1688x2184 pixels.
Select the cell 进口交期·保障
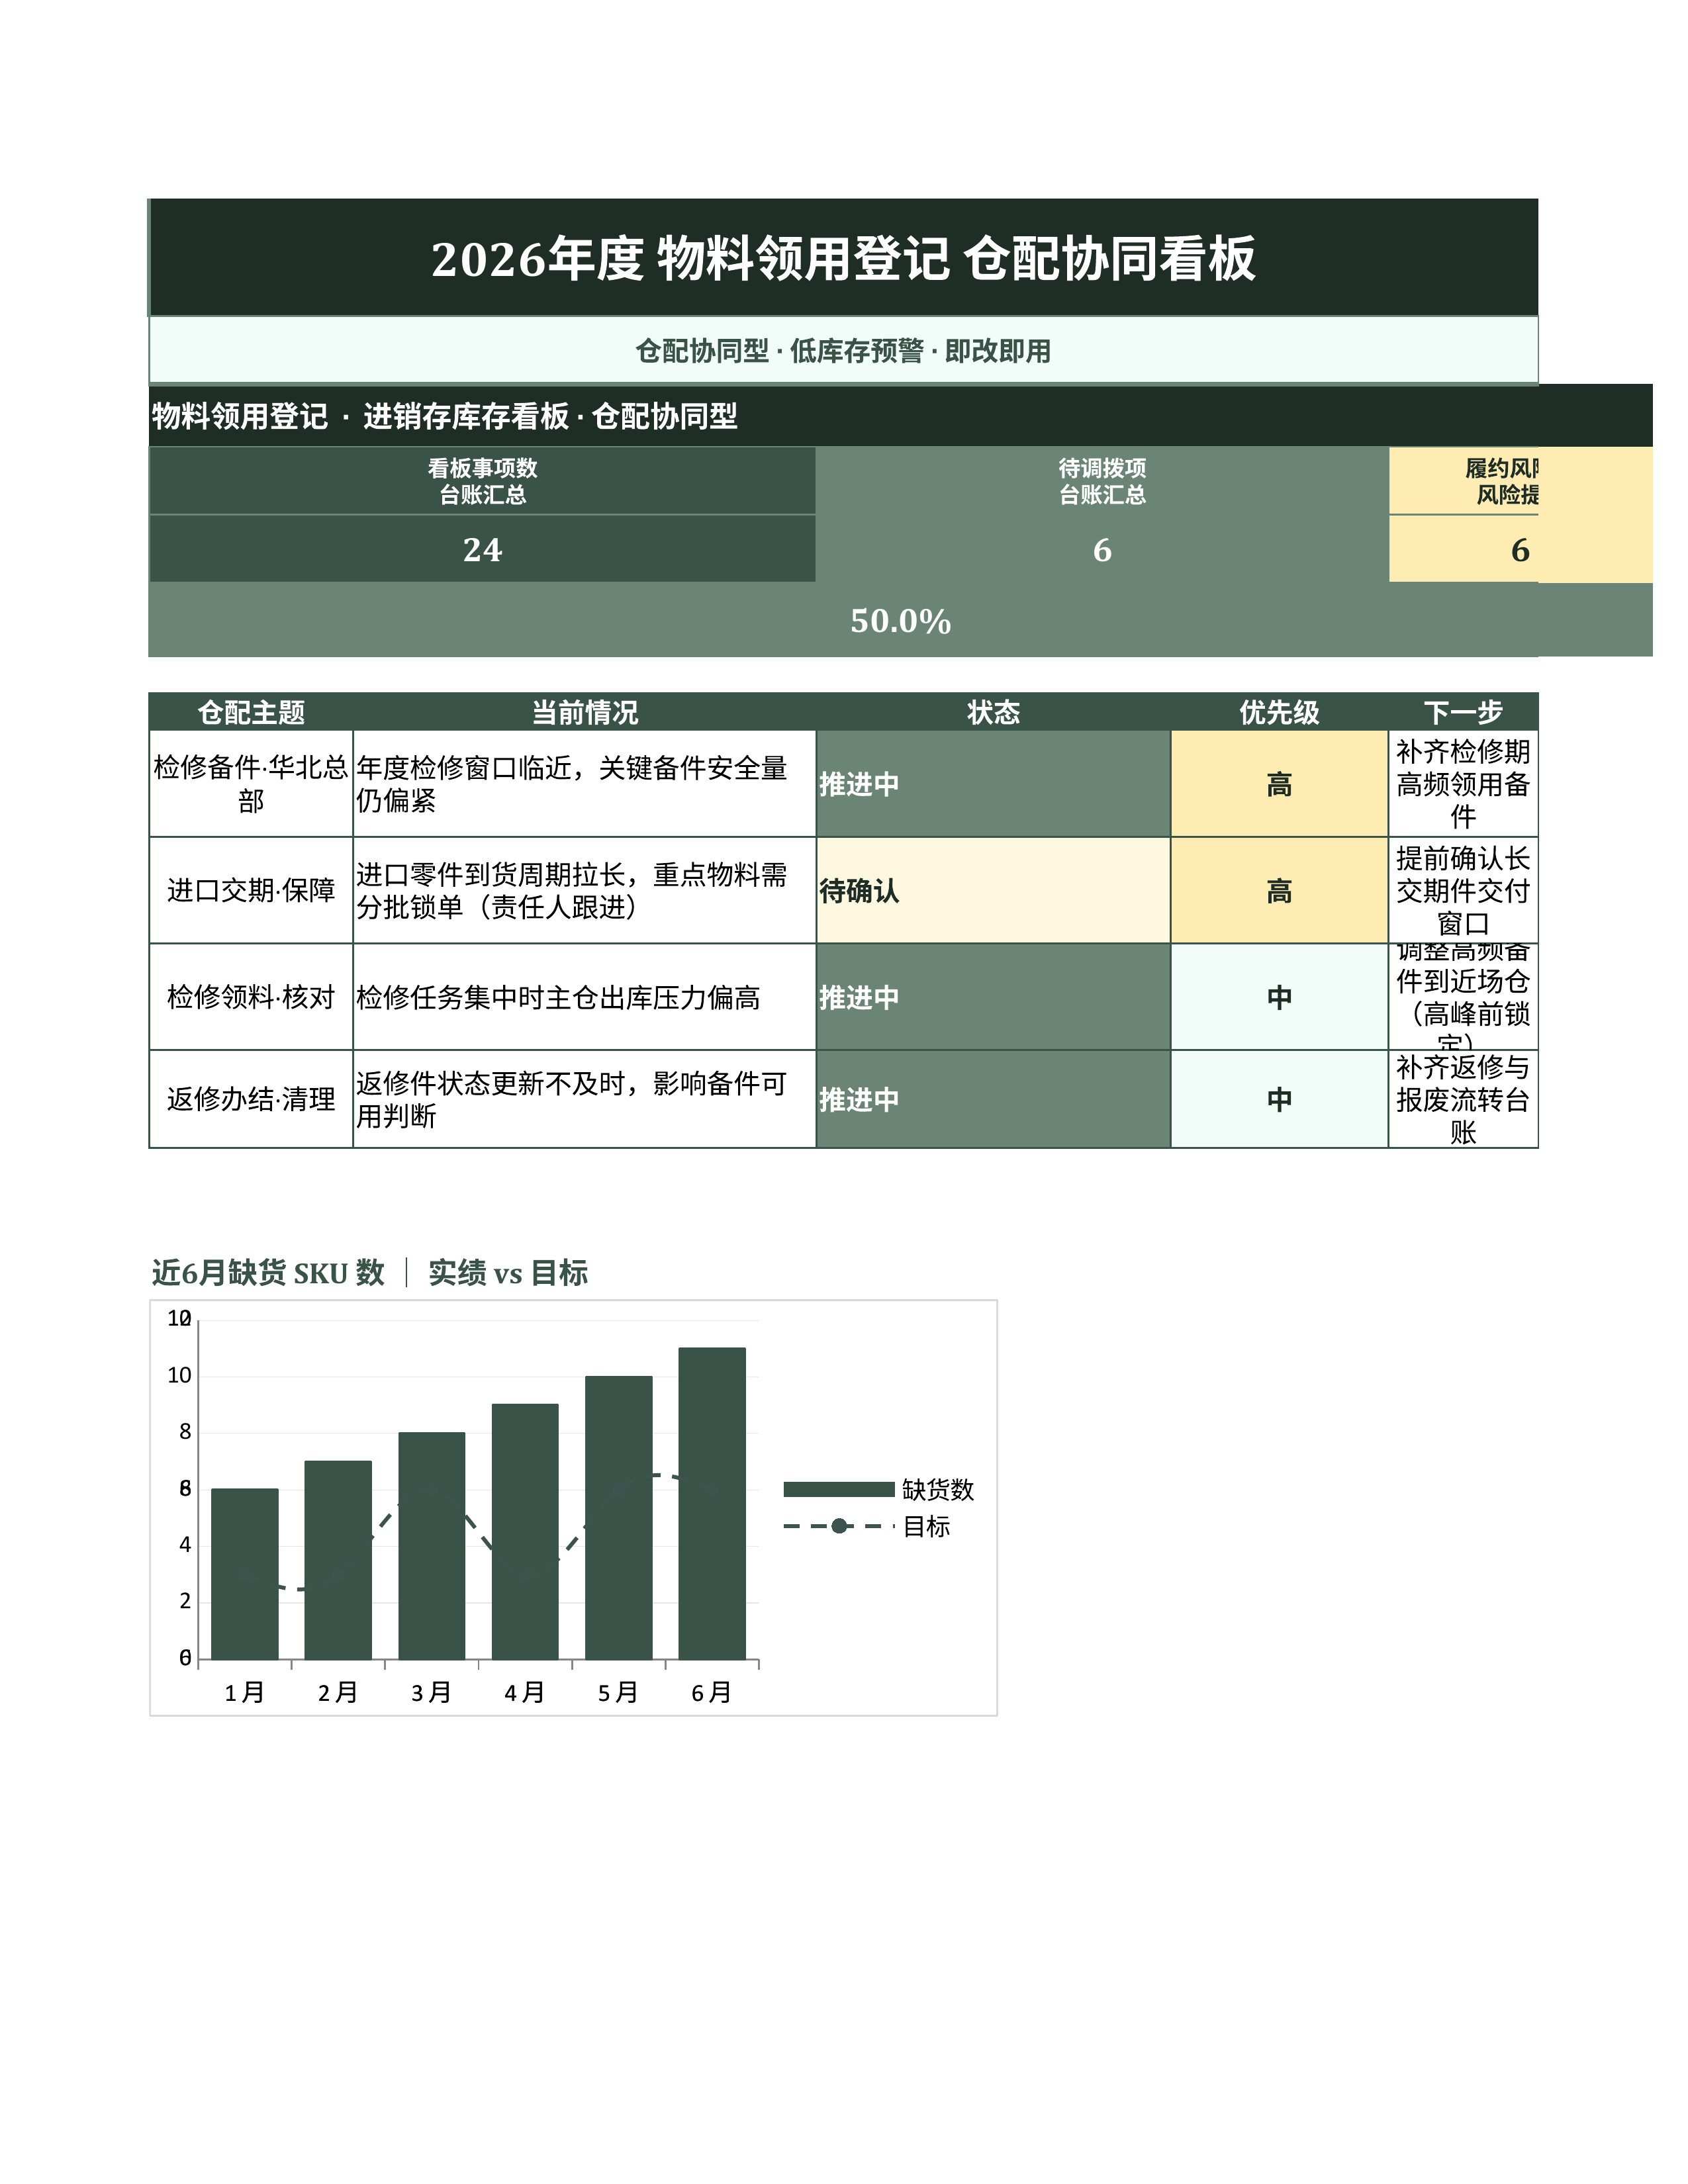point(251,890)
